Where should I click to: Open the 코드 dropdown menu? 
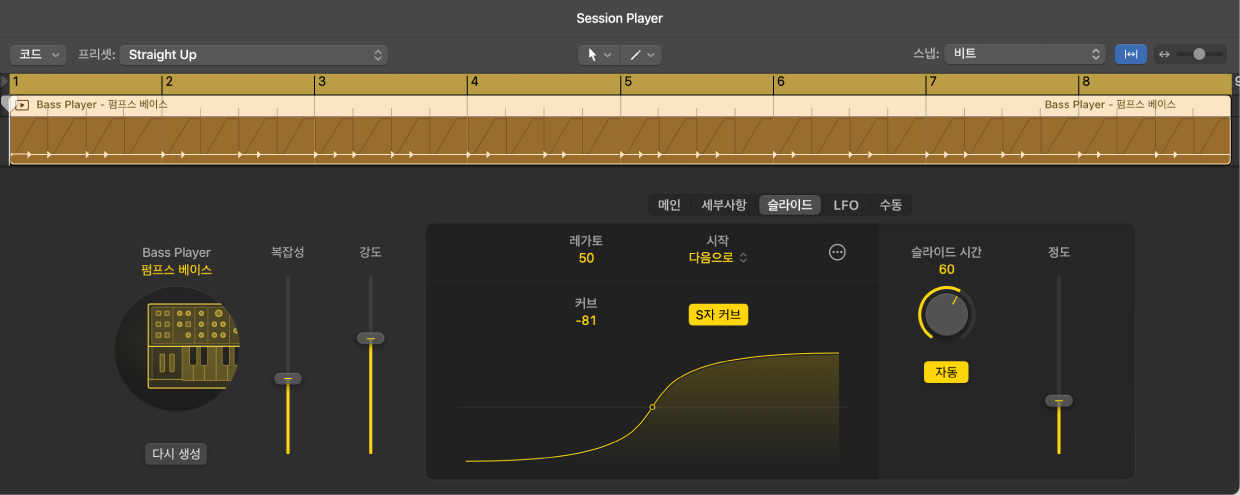[38, 55]
